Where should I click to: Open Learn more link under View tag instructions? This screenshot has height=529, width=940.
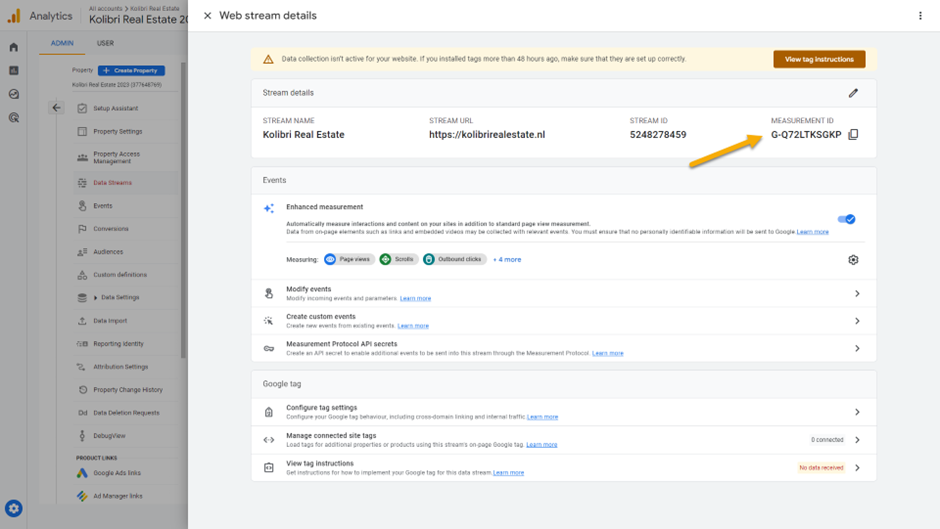(x=508, y=473)
